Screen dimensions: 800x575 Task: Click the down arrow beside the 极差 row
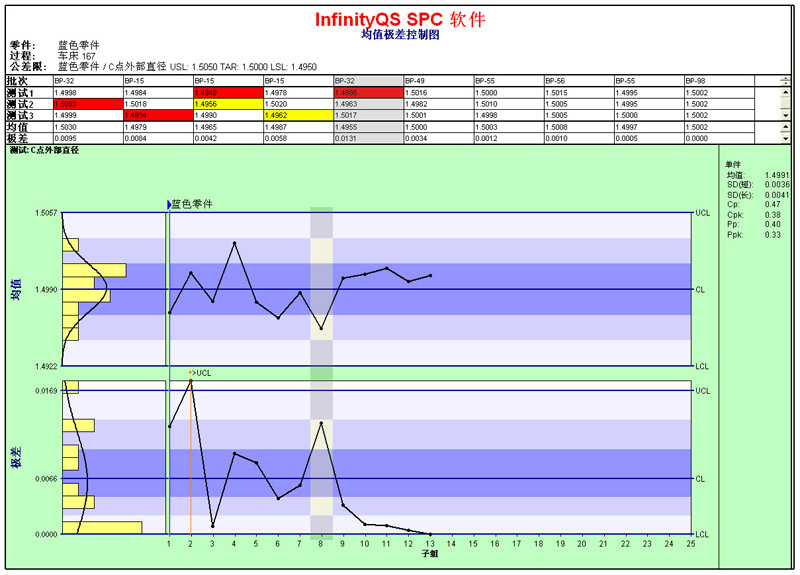785,138
